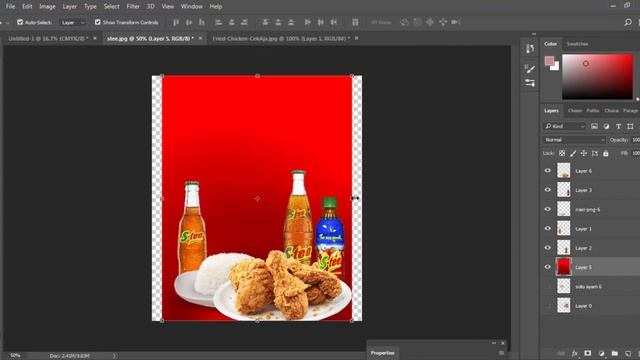Click the Distribute bottom edges icon

(291, 22)
